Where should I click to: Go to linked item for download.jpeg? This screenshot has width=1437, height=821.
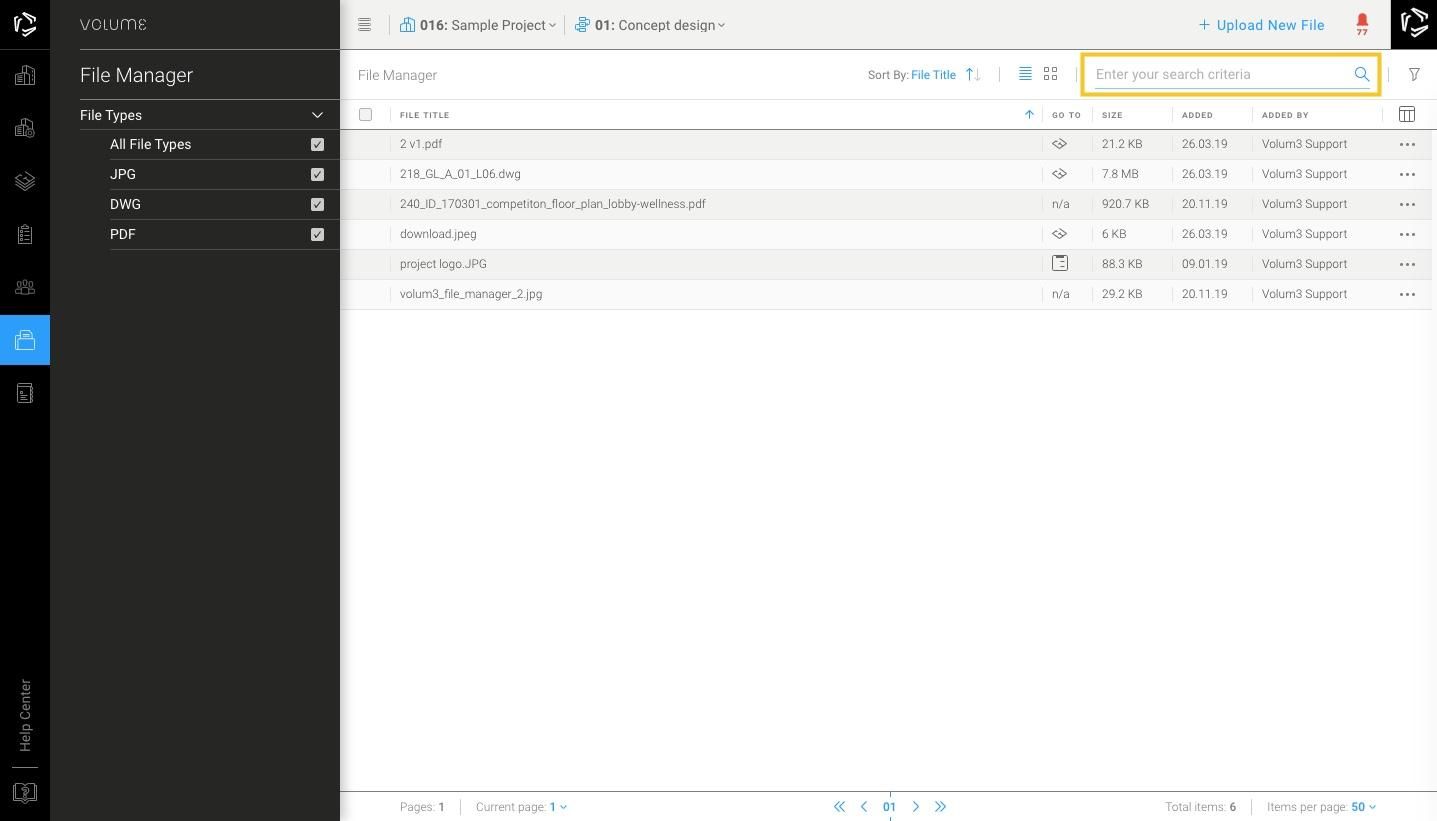[x=1059, y=234]
